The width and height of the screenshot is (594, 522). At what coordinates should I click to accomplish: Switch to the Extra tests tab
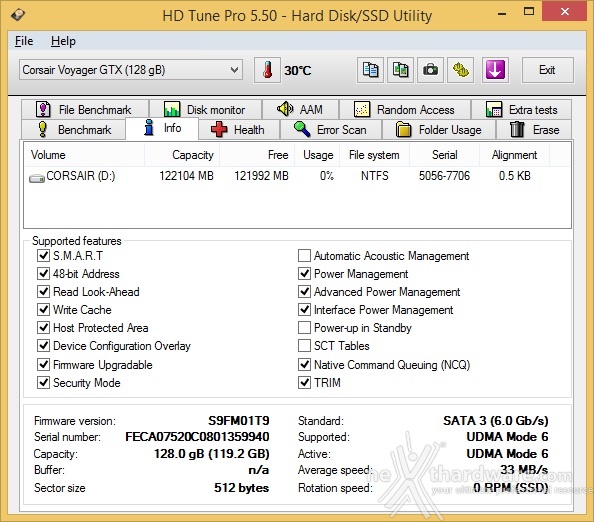tap(521, 109)
